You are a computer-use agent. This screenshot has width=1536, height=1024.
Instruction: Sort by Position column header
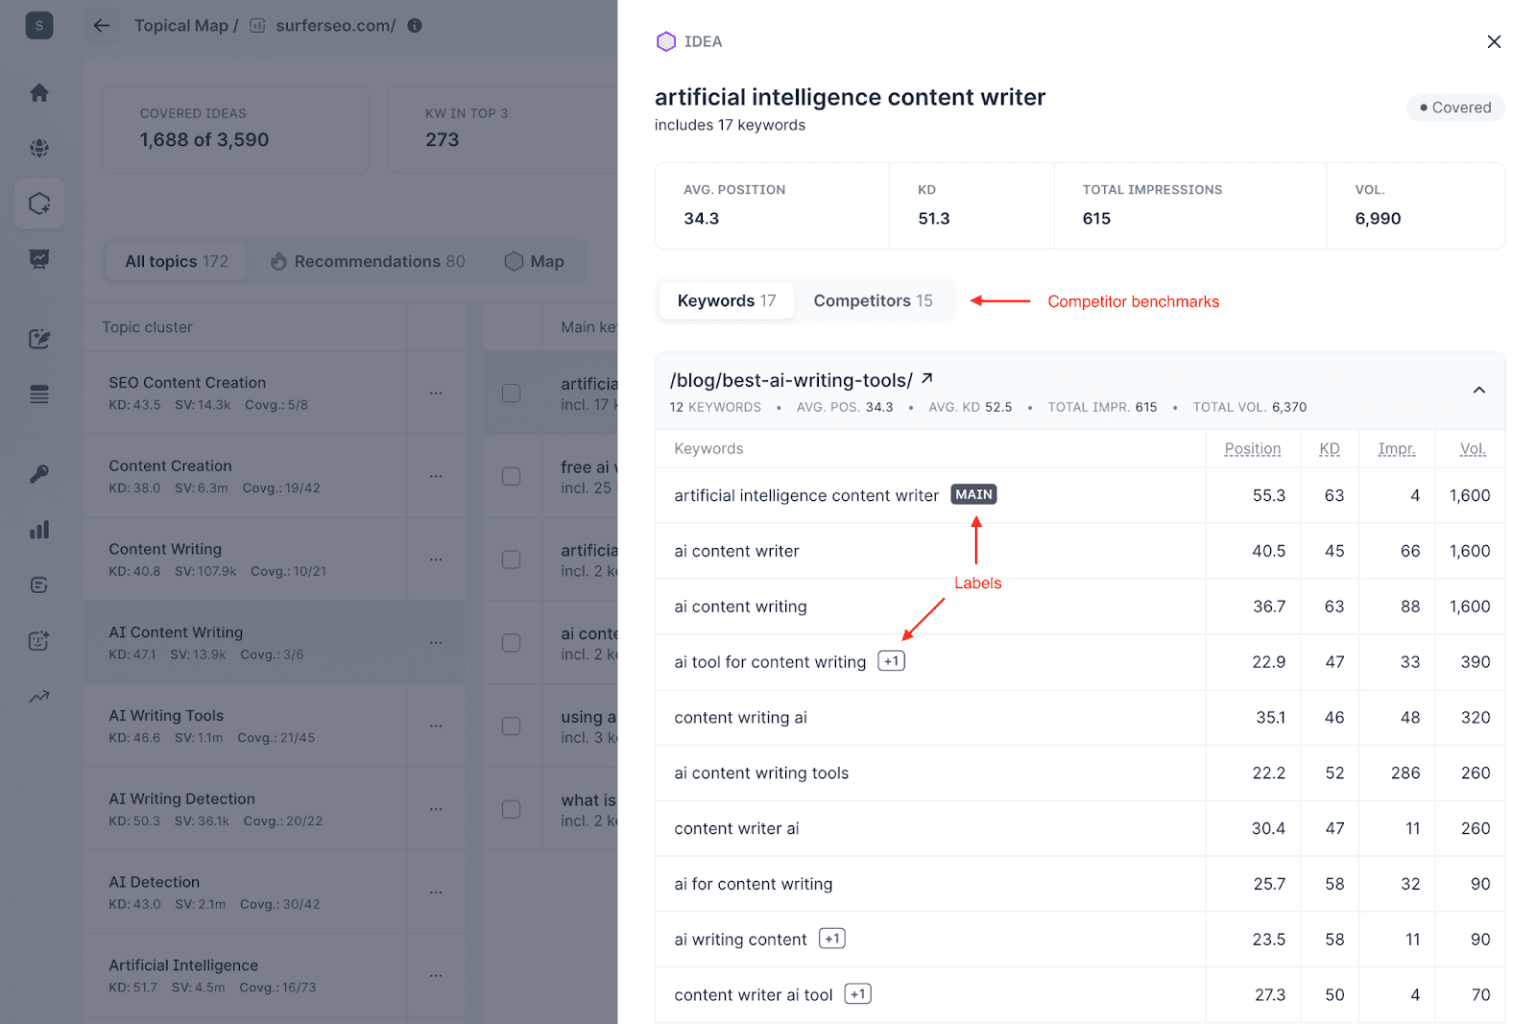pos(1252,448)
